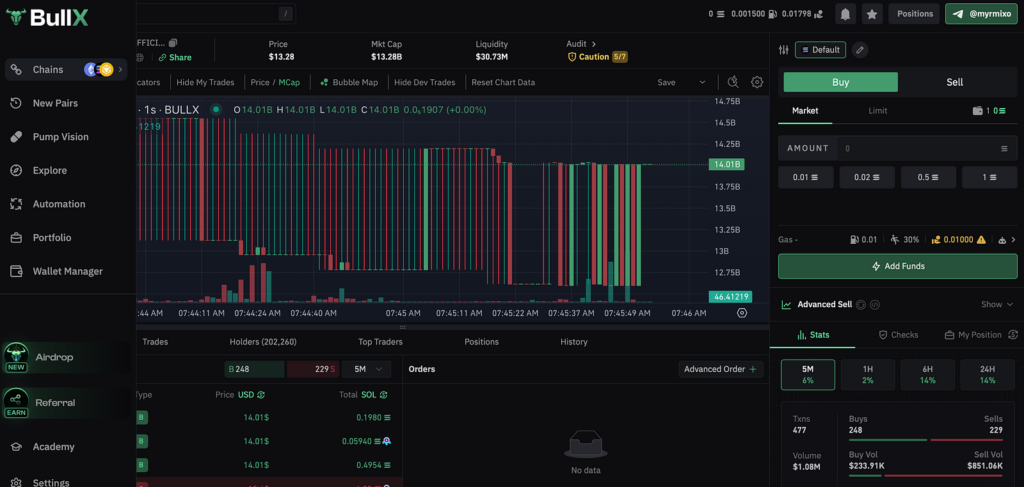1024x487 pixels.
Task: Click the circle info icon beside Advanced Sell
Action: click(861, 304)
